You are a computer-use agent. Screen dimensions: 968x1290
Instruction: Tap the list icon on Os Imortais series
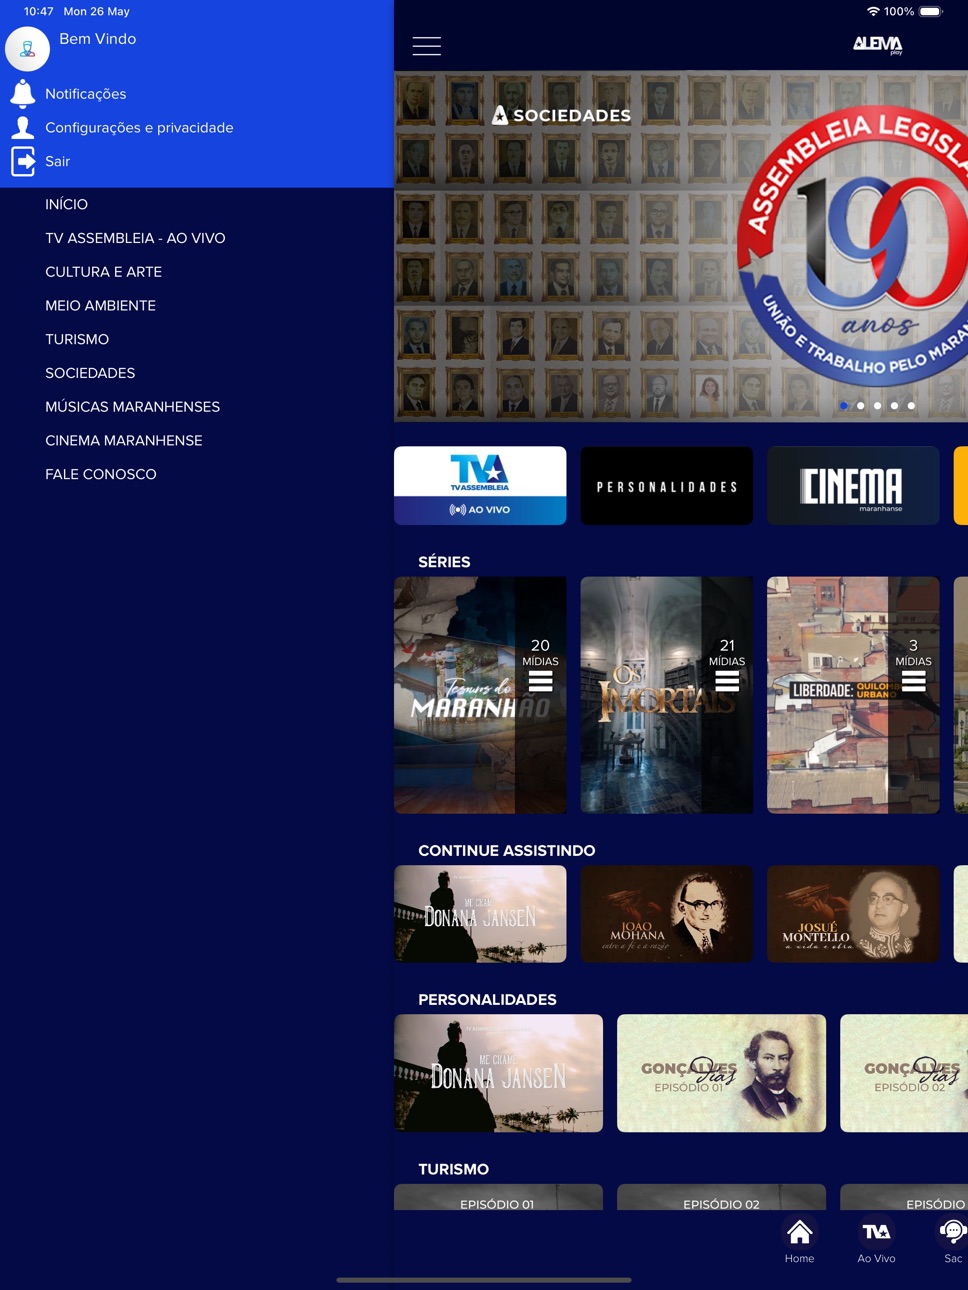[727, 682]
